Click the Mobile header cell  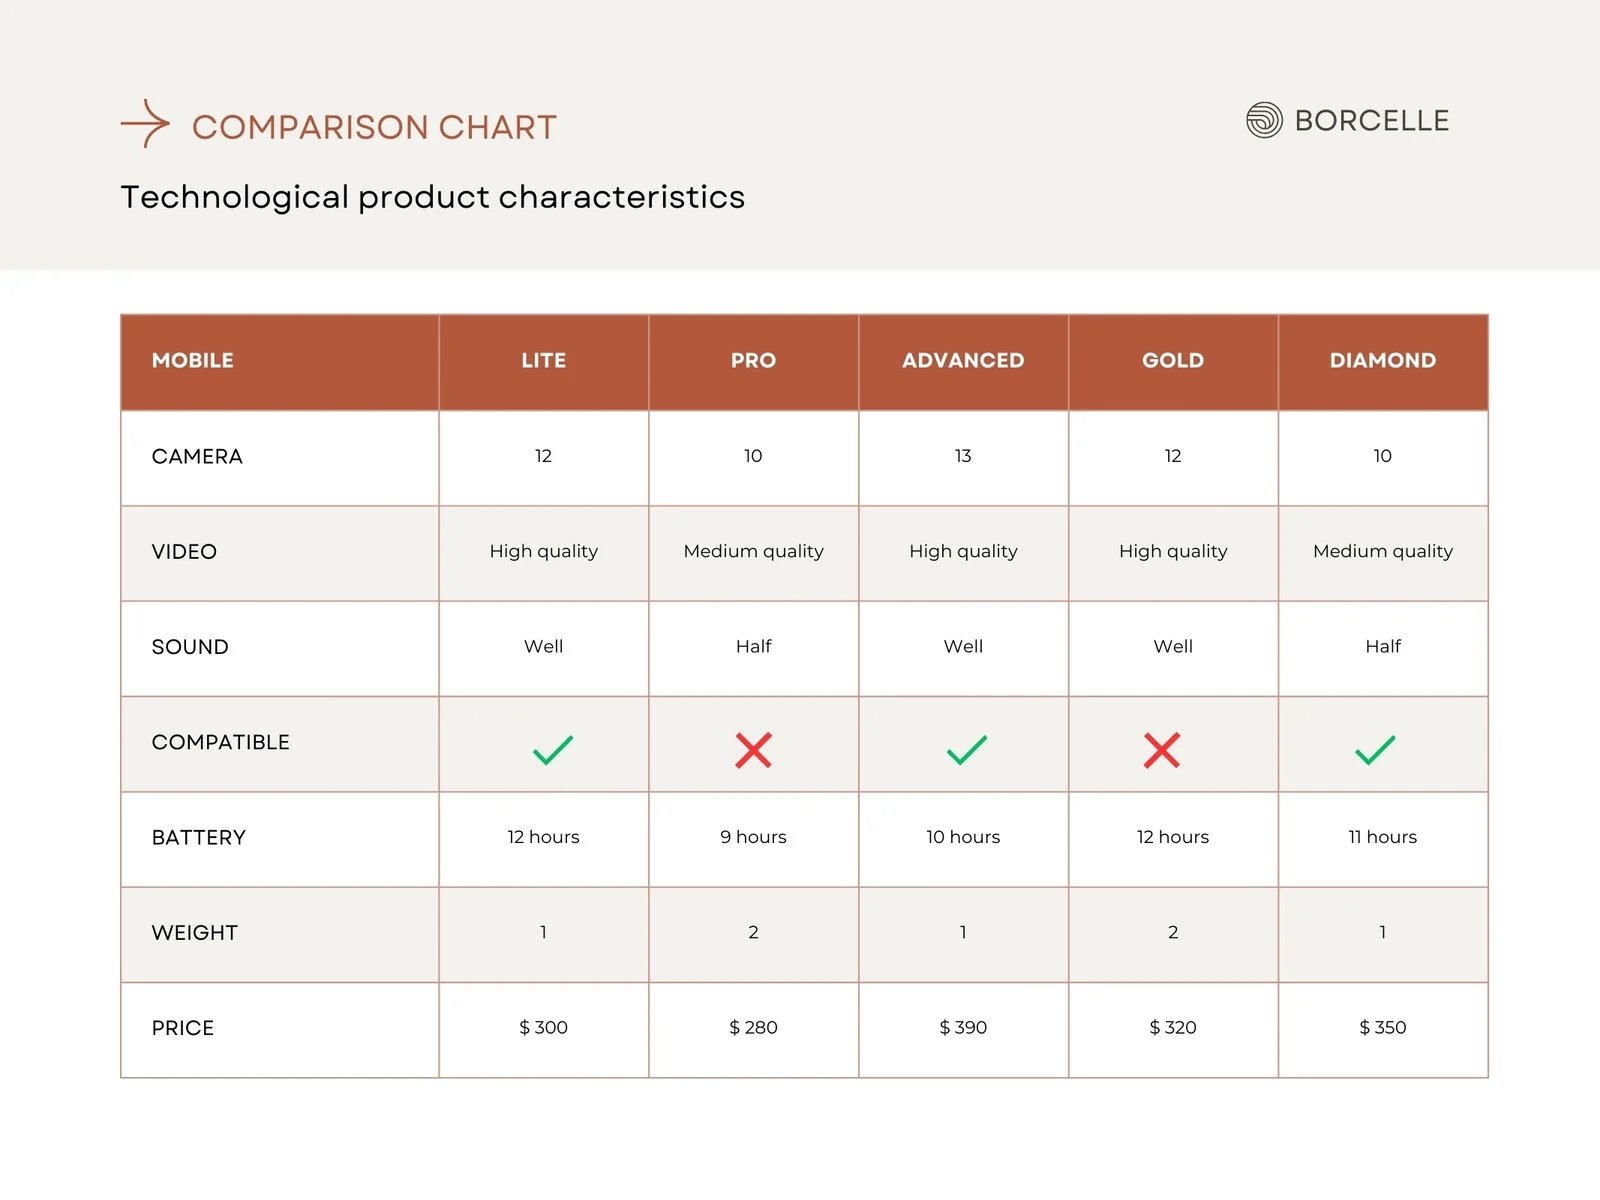point(193,361)
